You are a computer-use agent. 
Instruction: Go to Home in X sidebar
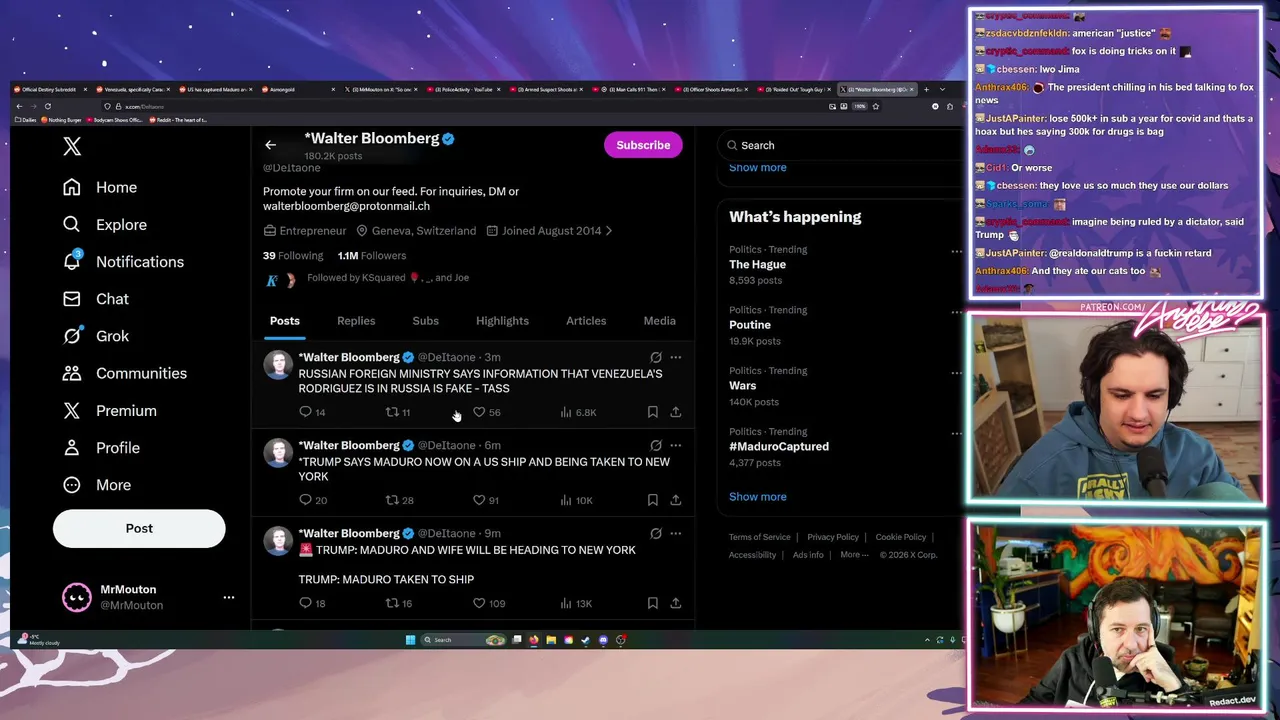coord(100,187)
